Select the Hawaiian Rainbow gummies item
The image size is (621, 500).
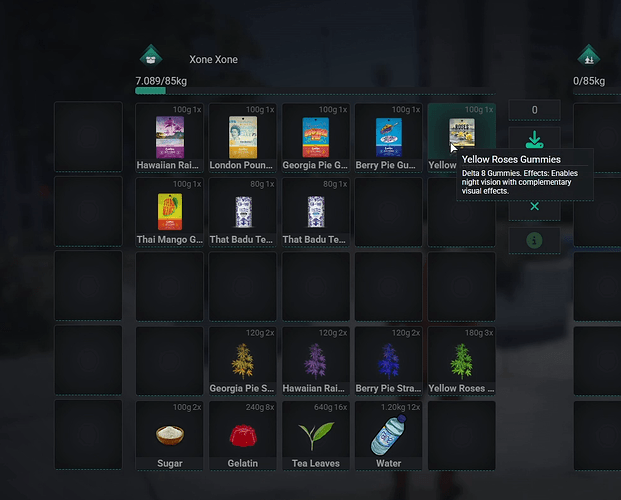tap(170, 137)
